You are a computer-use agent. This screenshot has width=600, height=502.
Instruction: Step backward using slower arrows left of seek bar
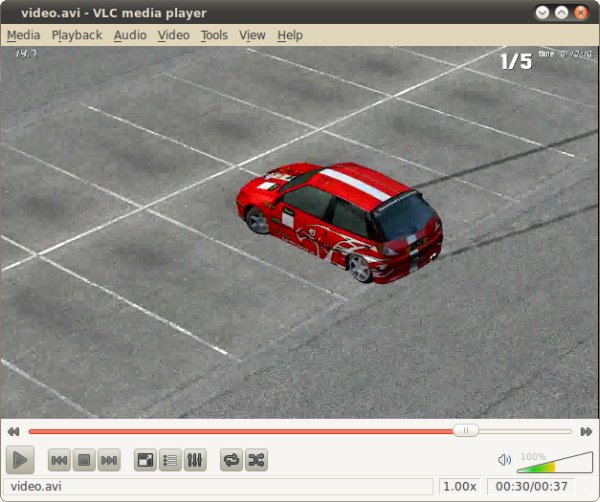pyautogui.click(x=13, y=432)
